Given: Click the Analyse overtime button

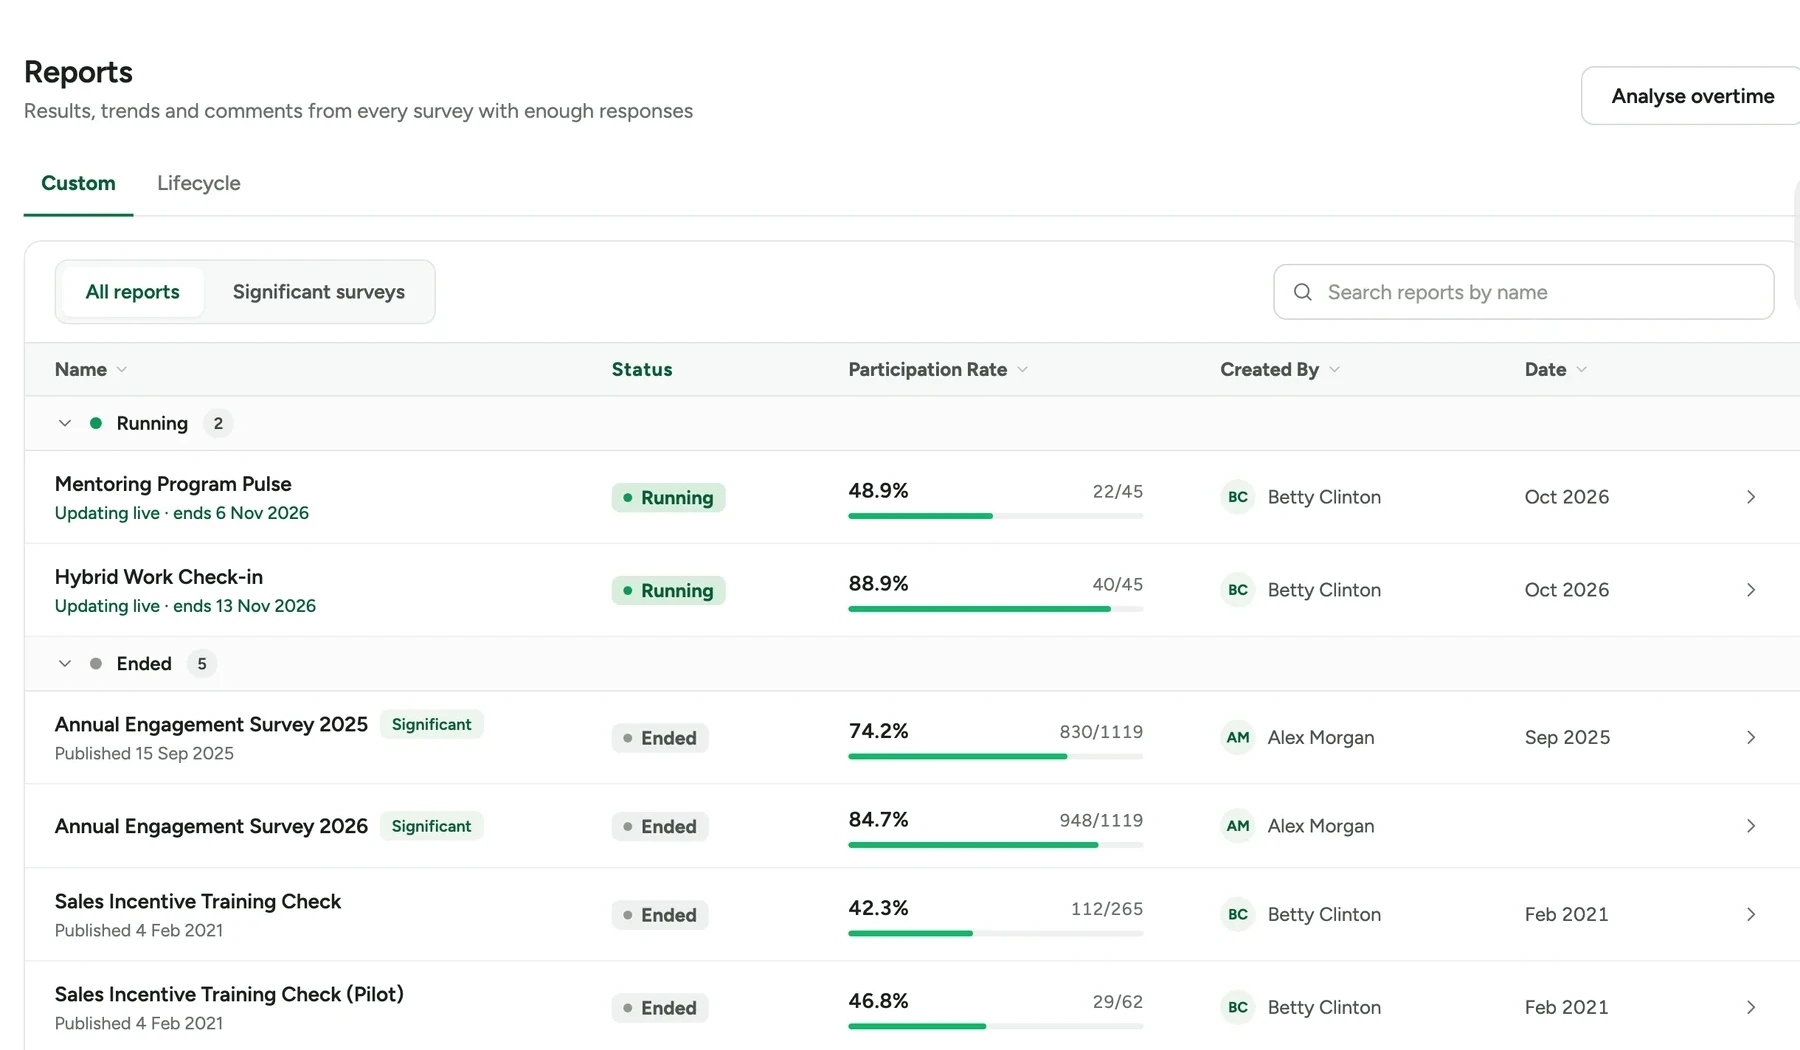Looking at the screenshot, I should point(1692,96).
